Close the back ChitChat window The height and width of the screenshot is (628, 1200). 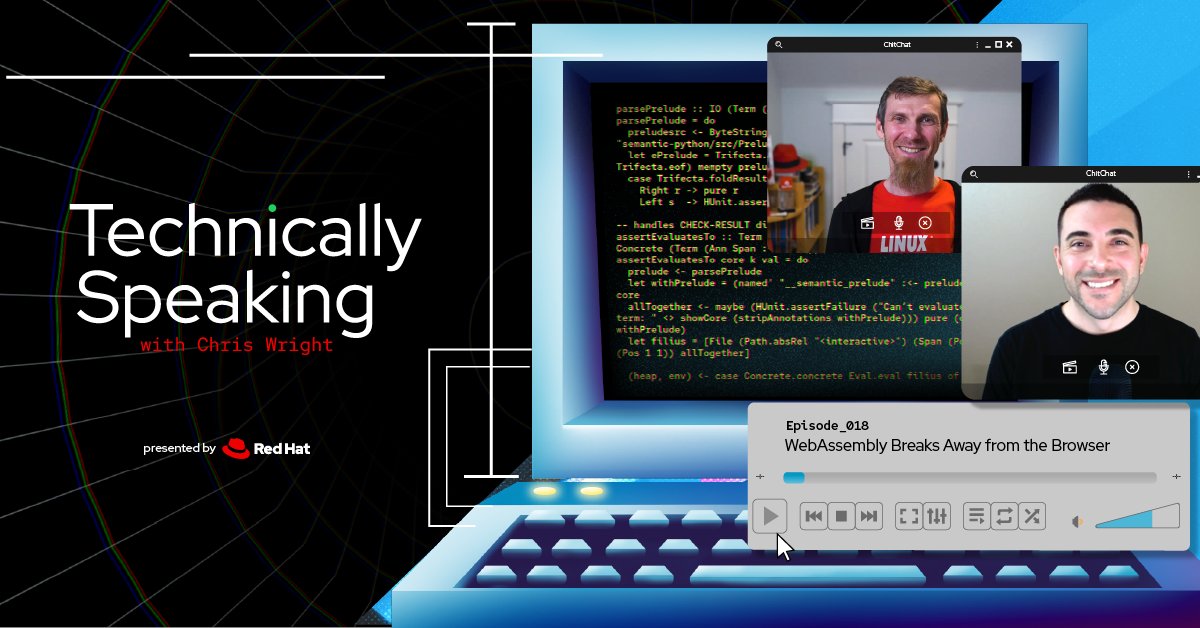[x=1010, y=44]
